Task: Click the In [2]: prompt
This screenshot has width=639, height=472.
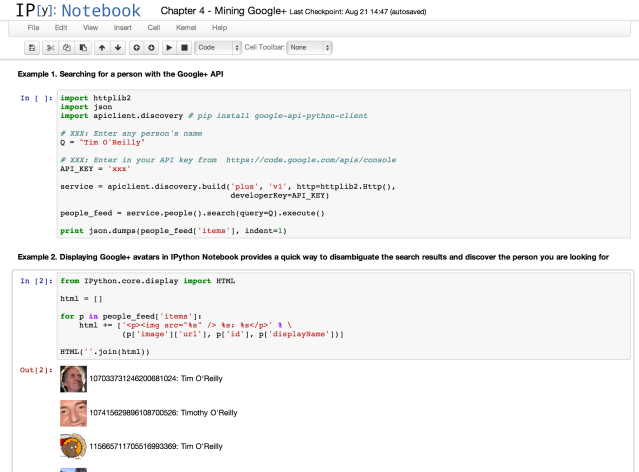Action: 36,281
